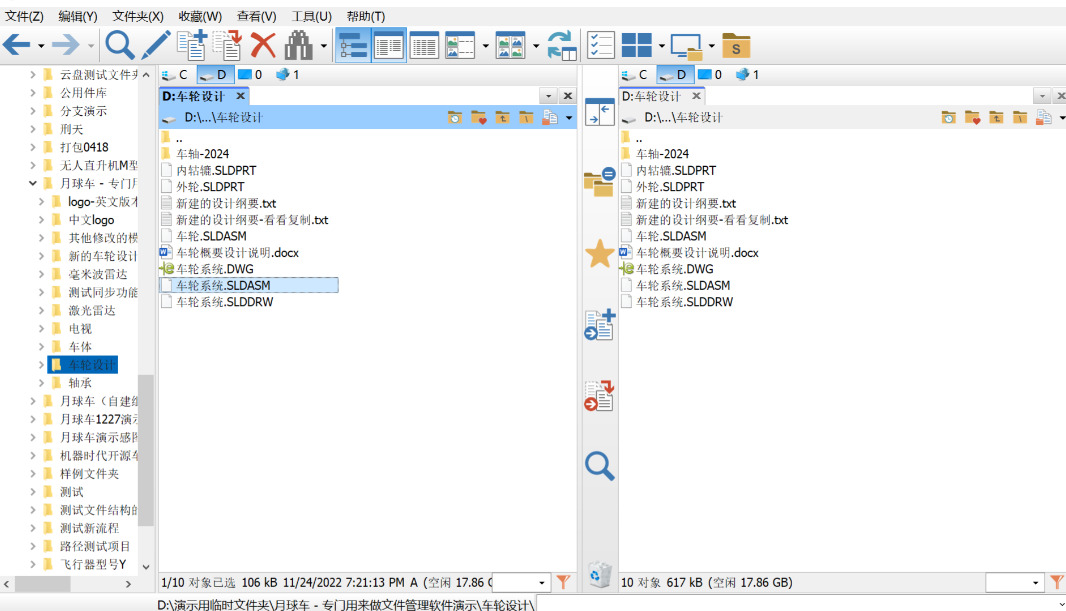Click the left pane network drive 1 button
The width and height of the screenshot is (1066, 611).
coord(288,75)
